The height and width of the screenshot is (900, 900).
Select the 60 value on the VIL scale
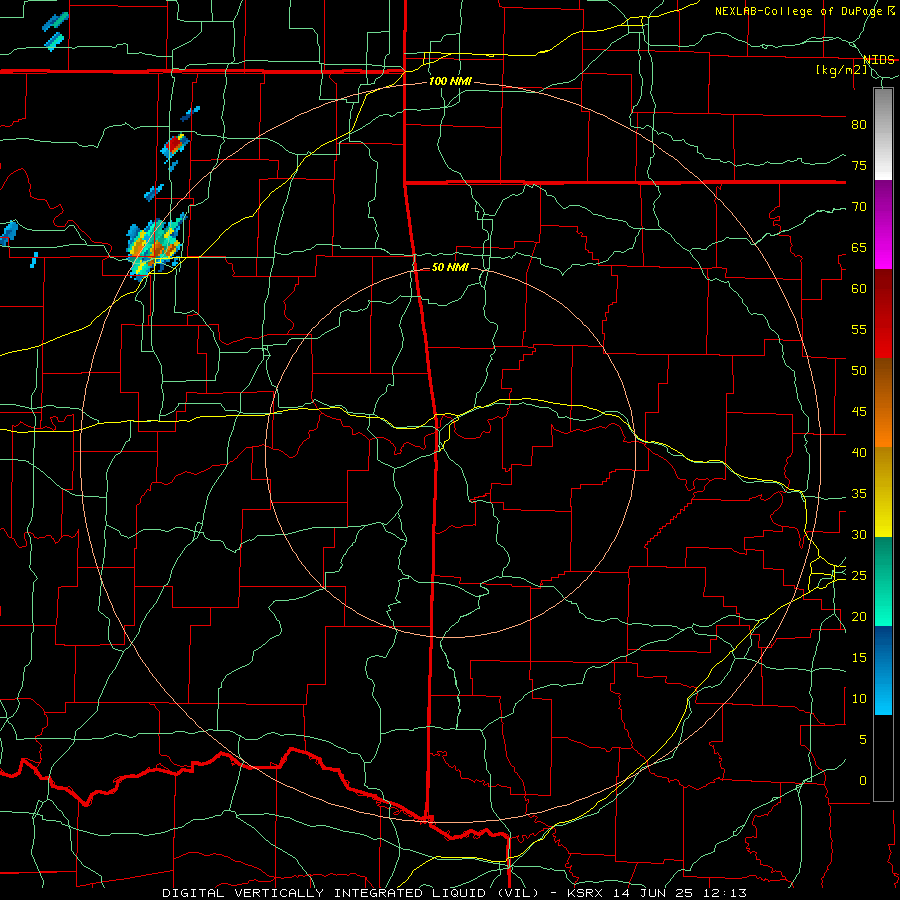pyautogui.click(x=859, y=289)
